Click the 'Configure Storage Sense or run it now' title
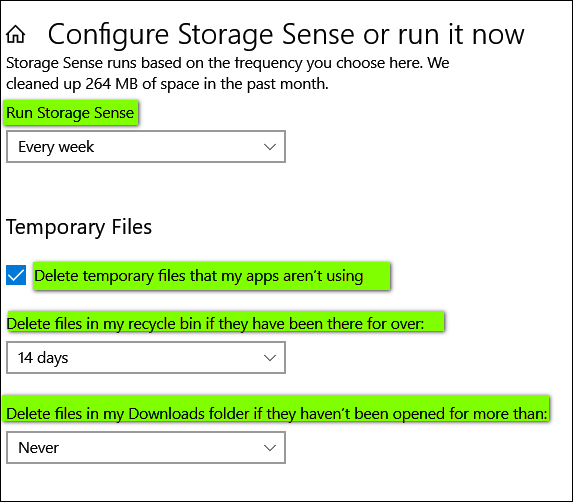Viewport: 573px width, 502px height. click(x=286, y=35)
